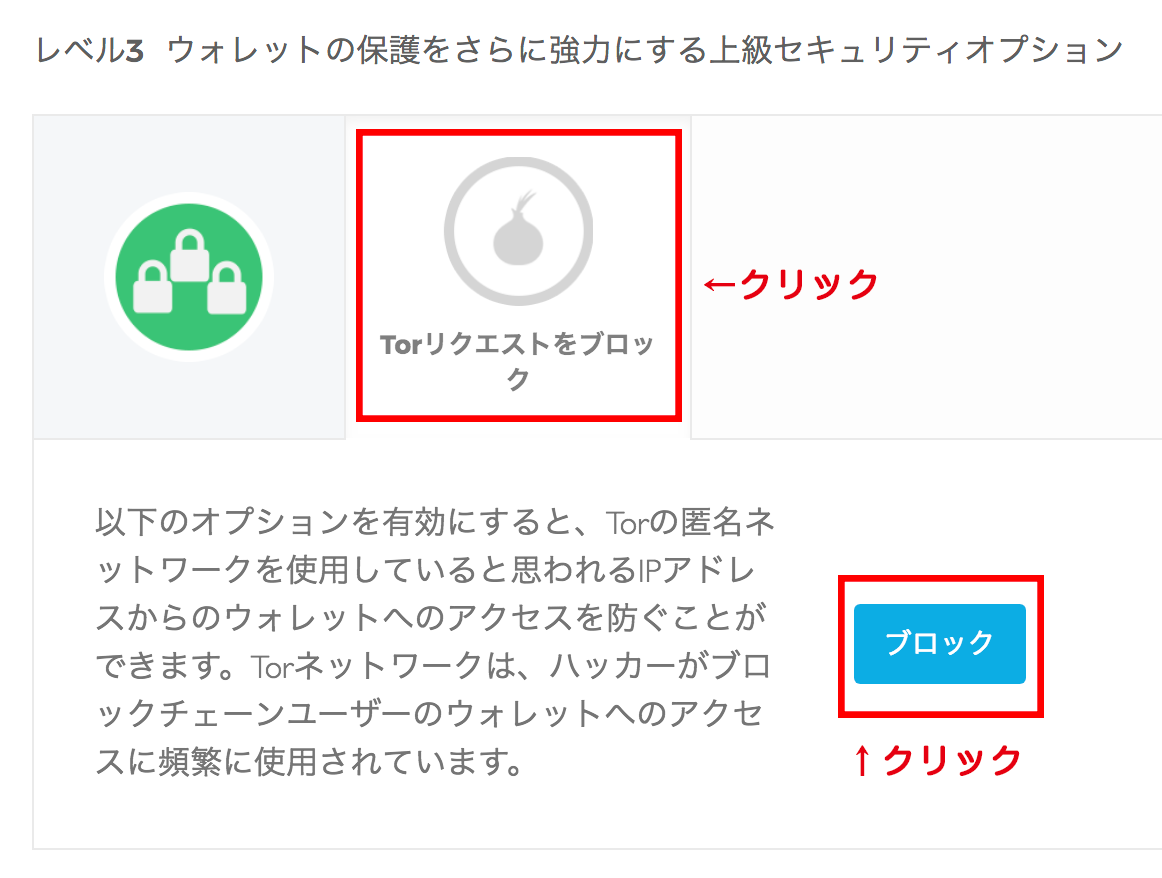Click the description paragraph starting 以下のオプション
This screenshot has width=1162, height=878.
(x=435, y=642)
